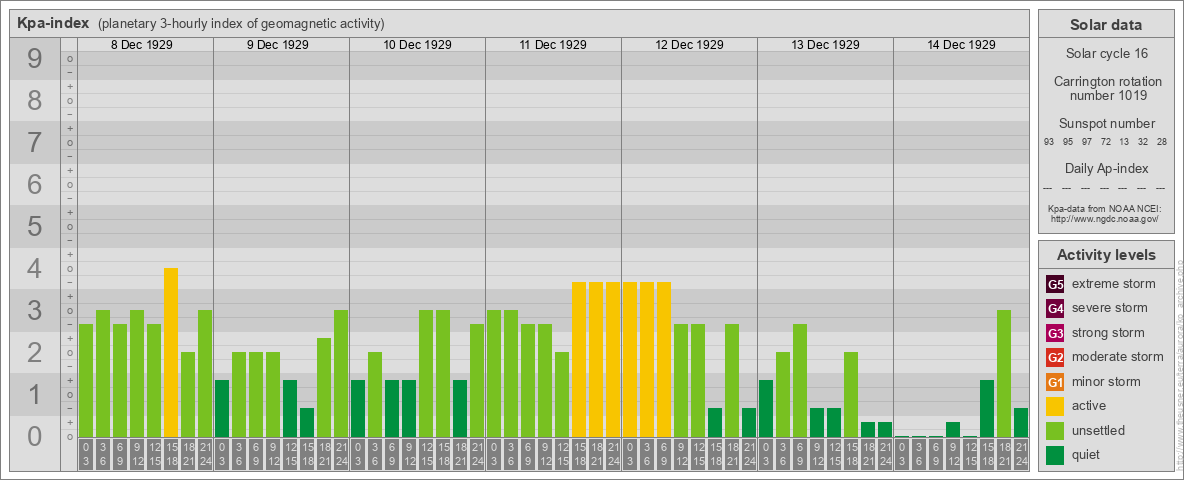
Task: Click 'Carrington rotation number 1019' text
Action: (1108, 88)
